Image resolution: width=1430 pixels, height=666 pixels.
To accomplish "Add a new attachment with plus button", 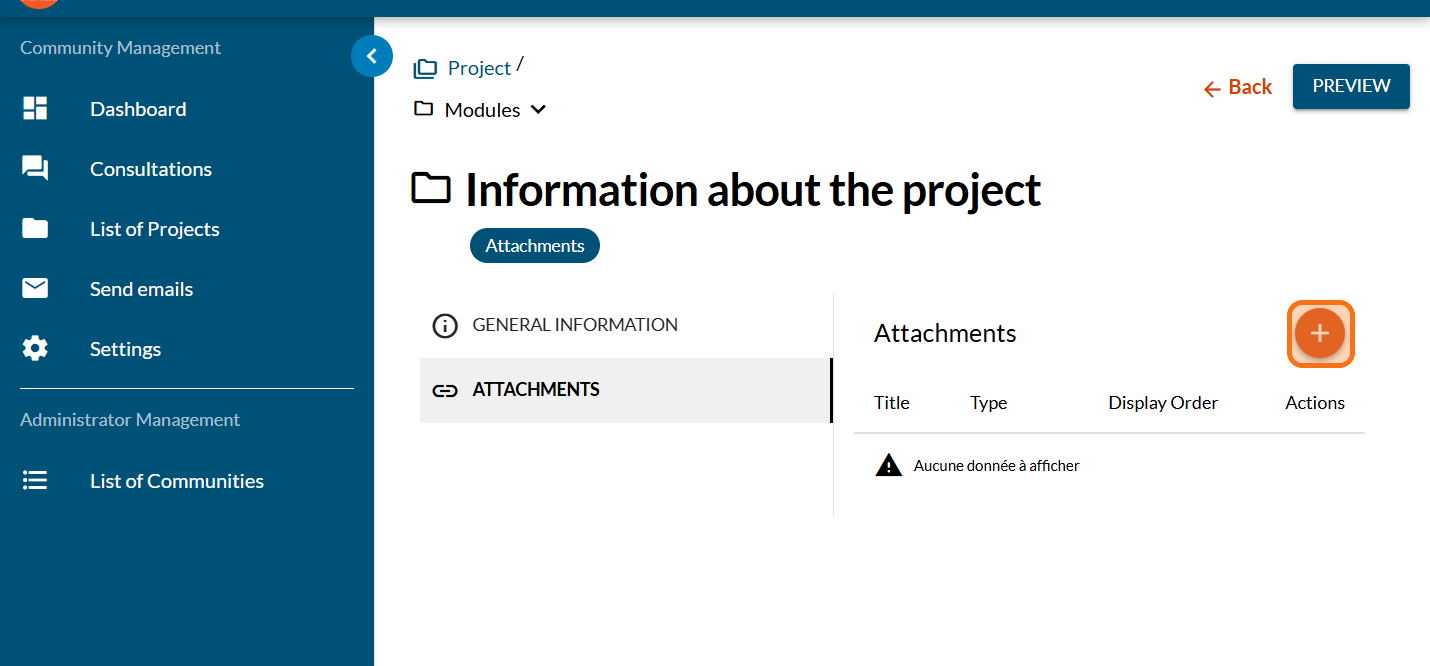I will 1319,334.
